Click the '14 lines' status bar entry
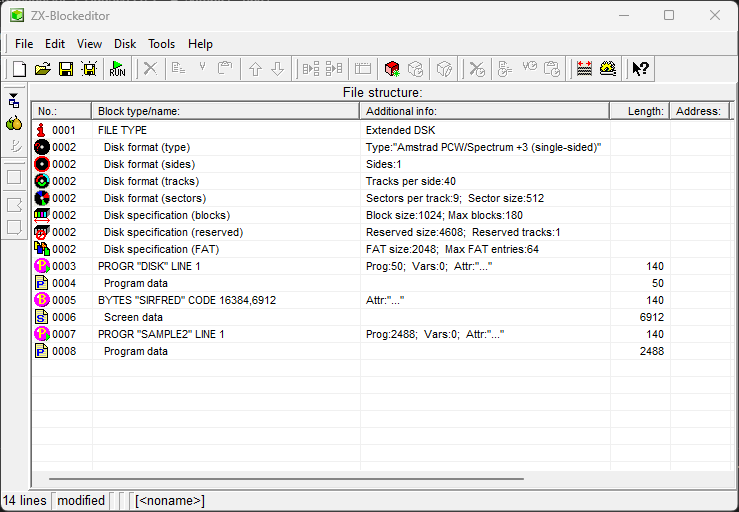Screen dimensions: 739x512 pos(25,500)
